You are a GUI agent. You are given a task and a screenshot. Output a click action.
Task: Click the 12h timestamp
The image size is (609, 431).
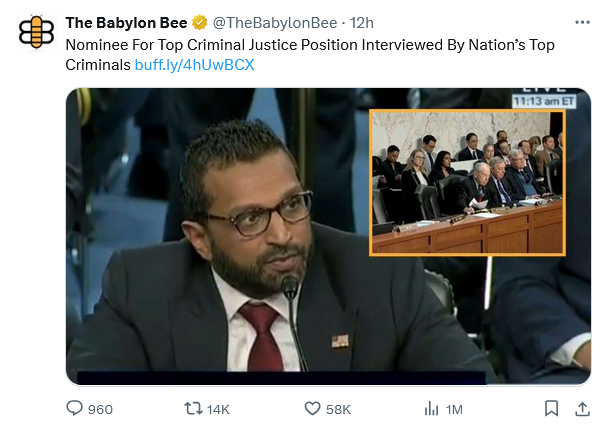pos(362,23)
